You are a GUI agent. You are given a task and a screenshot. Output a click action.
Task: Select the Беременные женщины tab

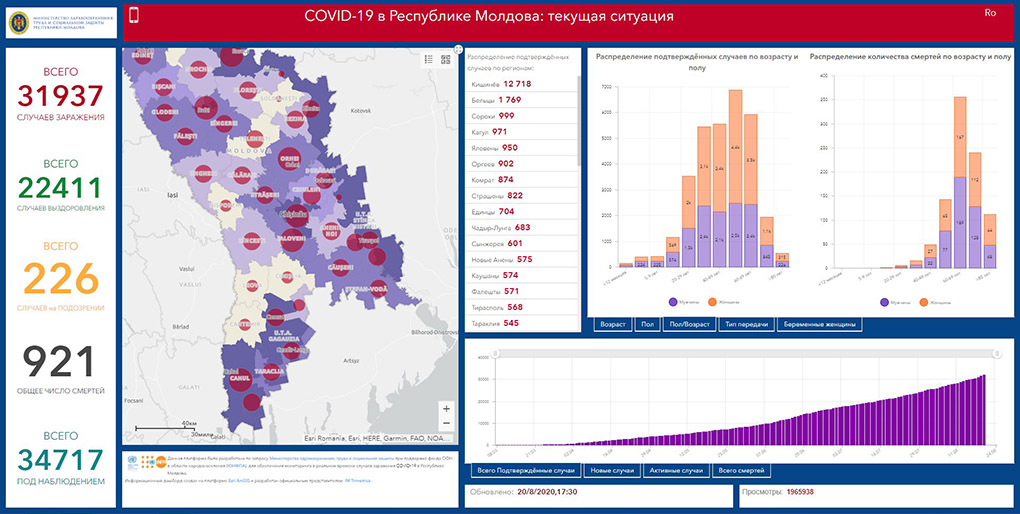pyautogui.click(x=818, y=324)
